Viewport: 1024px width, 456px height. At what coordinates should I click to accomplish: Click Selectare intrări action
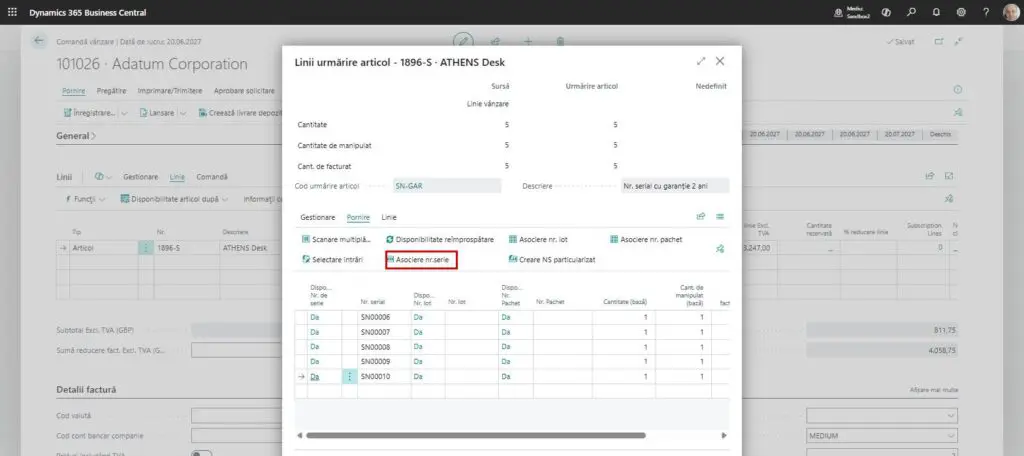point(332,259)
